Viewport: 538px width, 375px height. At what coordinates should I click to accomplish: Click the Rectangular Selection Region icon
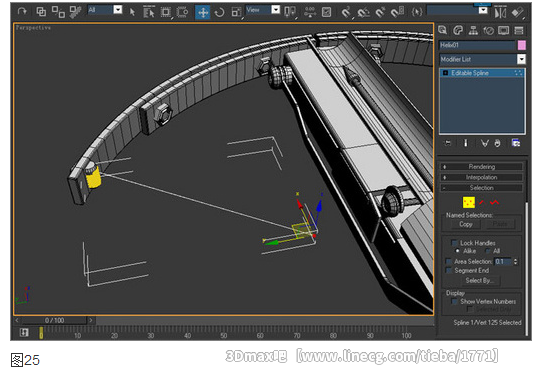point(166,12)
